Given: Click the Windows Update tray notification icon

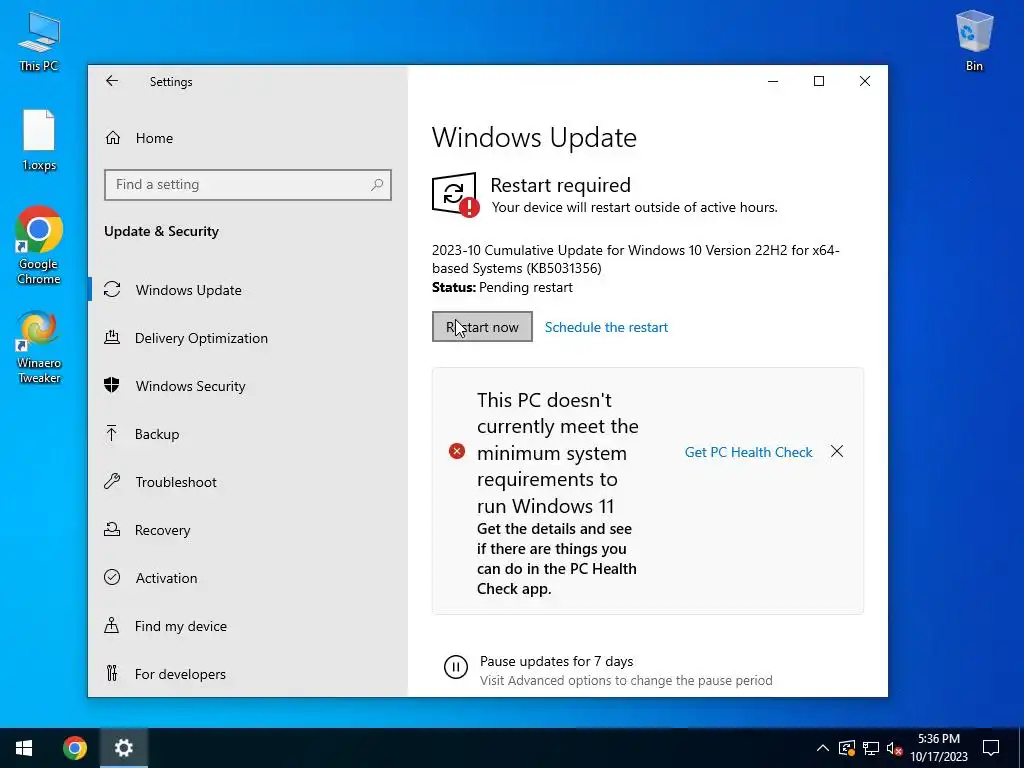Looking at the screenshot, I should [846, 748].
